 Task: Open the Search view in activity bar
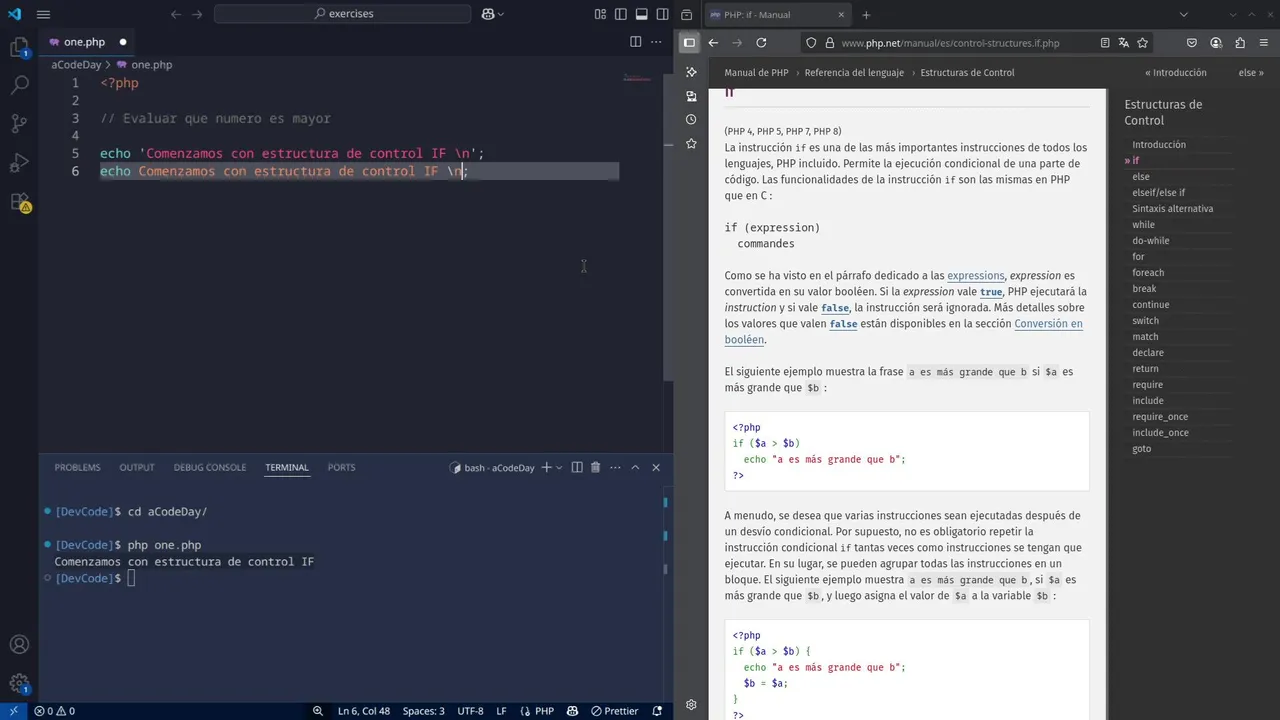[19, 85]
